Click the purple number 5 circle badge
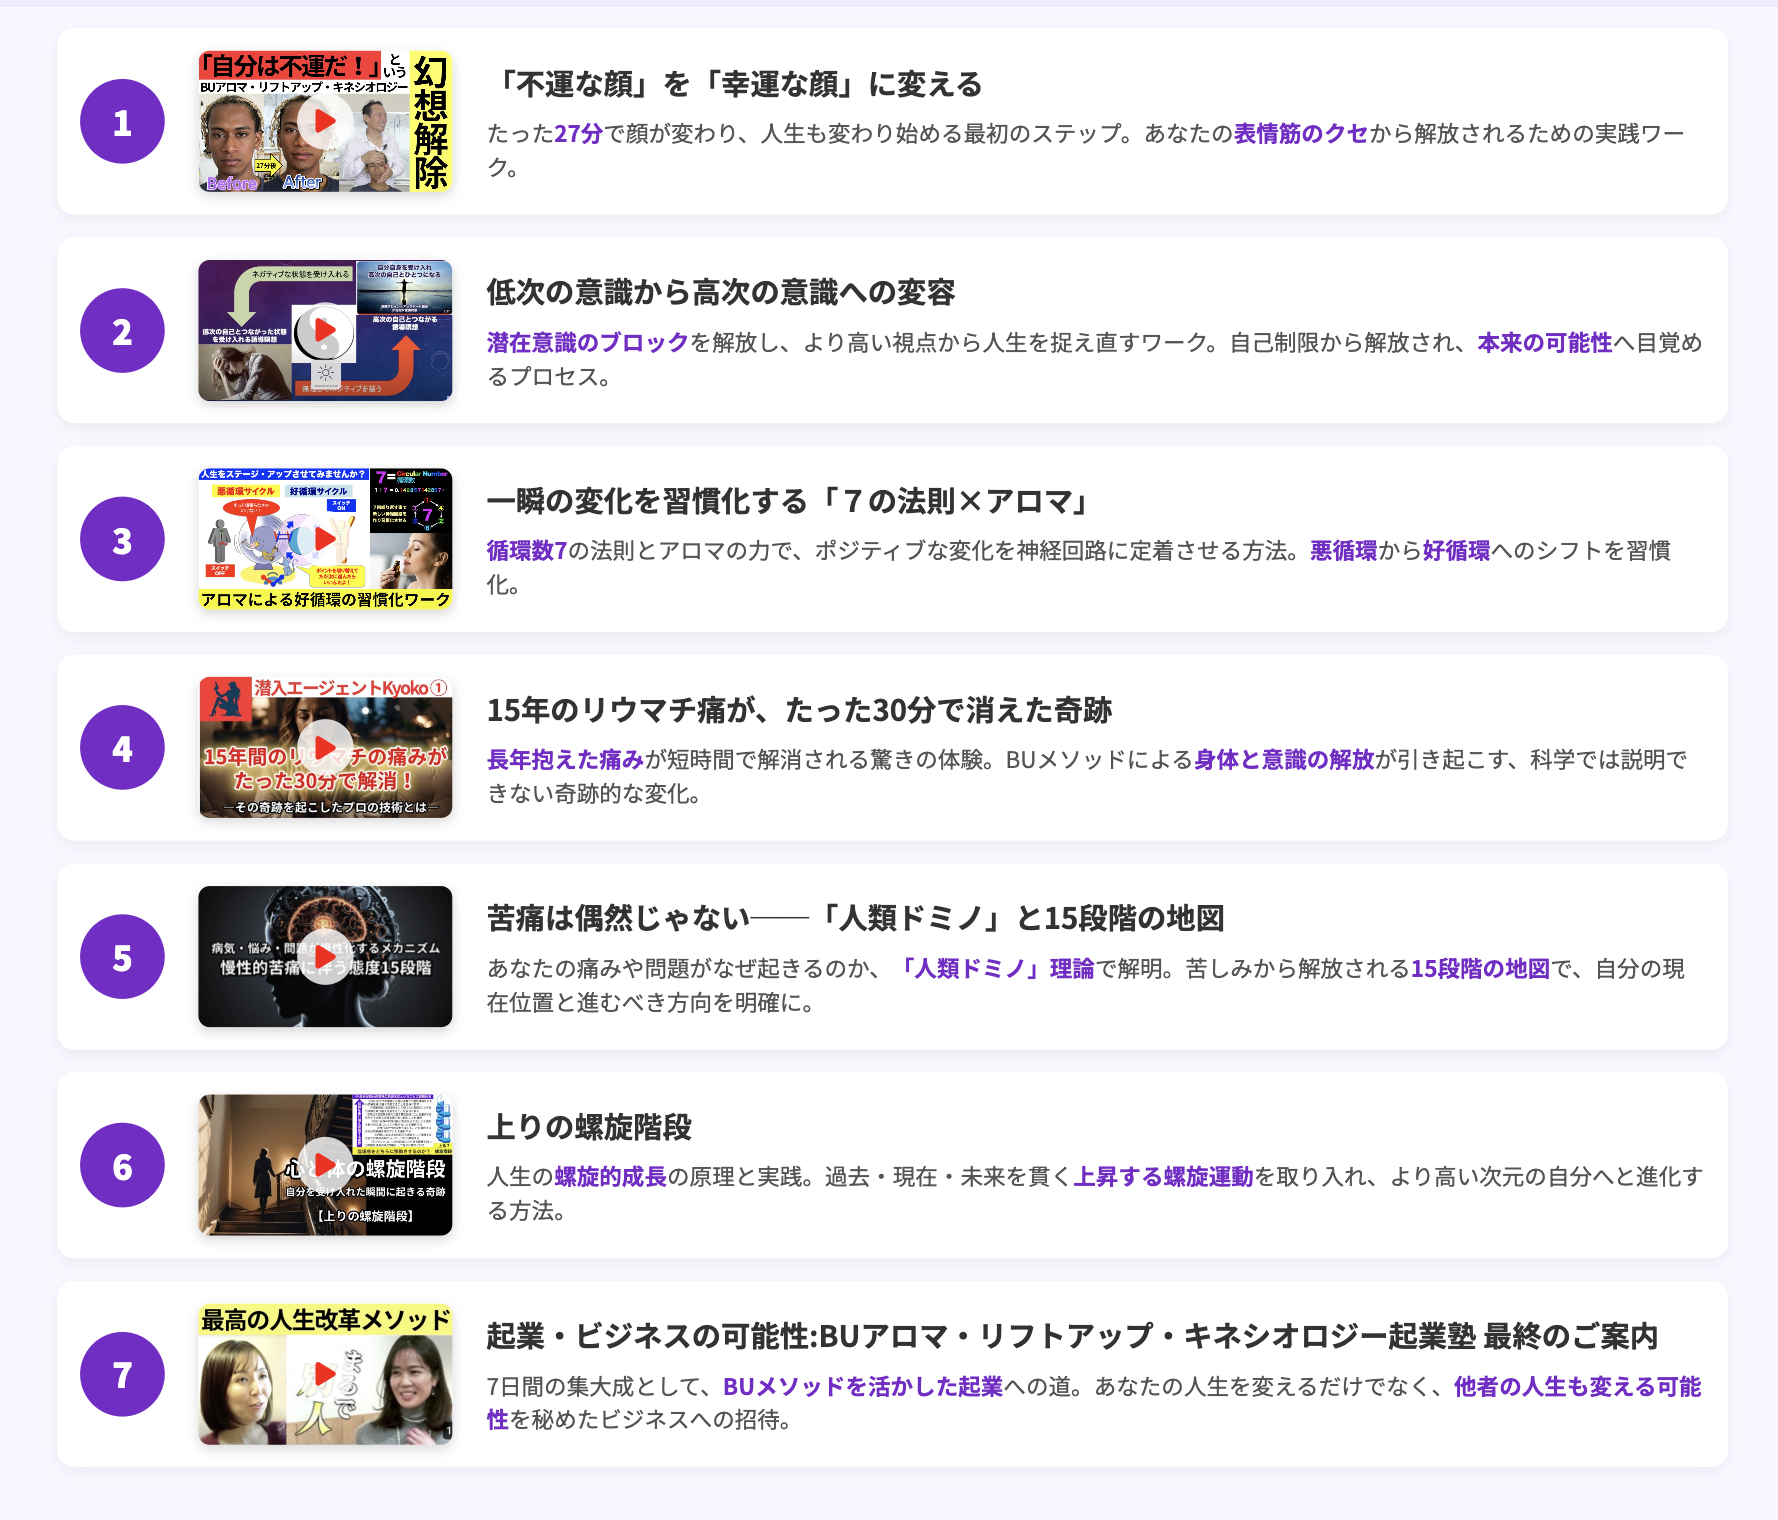 [122, 957]
